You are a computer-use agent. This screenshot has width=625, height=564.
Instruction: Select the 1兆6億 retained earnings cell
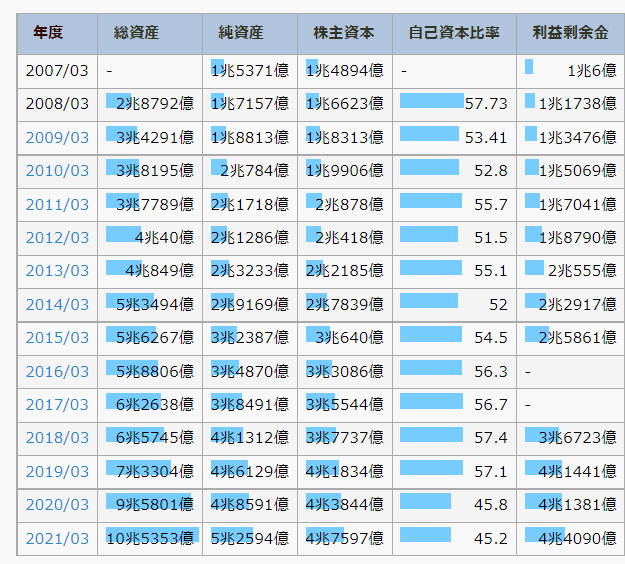[x=570, y=71]
